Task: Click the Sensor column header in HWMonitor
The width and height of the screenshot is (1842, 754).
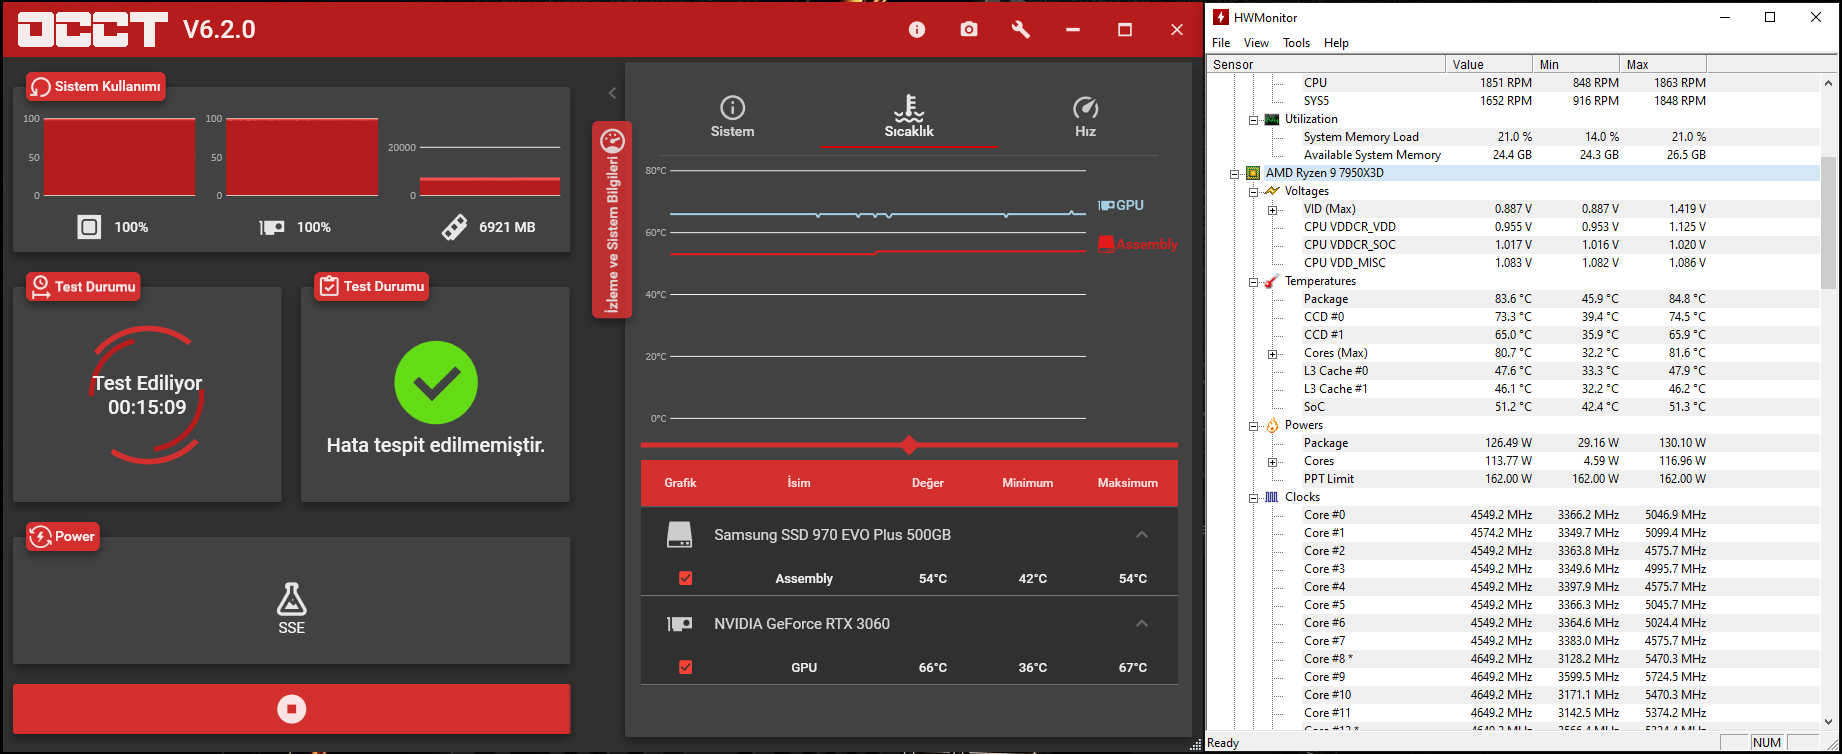Action: click(x=1326, y=64)
